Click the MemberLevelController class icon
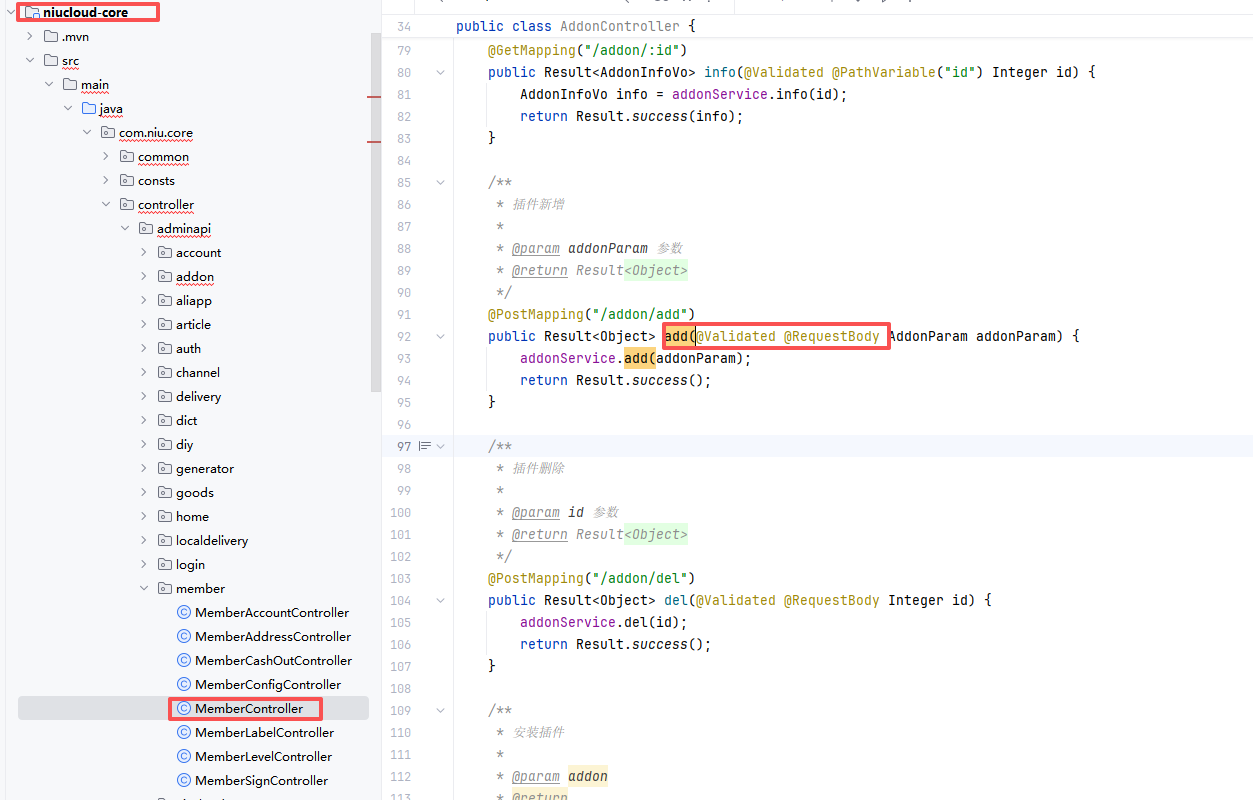Viewport: 1253px width, 800px height. pos(183,757)
